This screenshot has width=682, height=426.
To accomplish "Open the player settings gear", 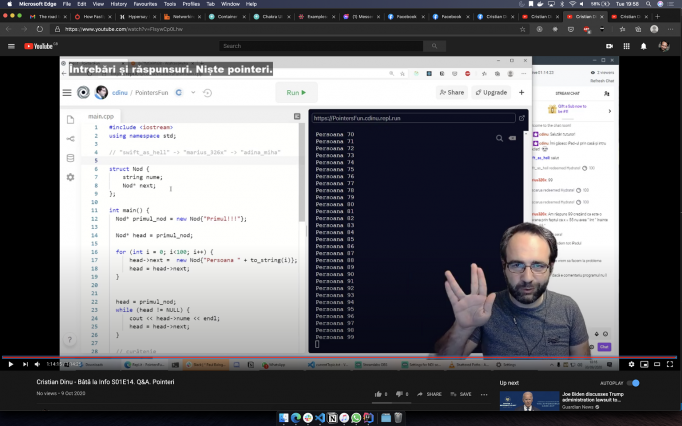I will click(631, 364).
